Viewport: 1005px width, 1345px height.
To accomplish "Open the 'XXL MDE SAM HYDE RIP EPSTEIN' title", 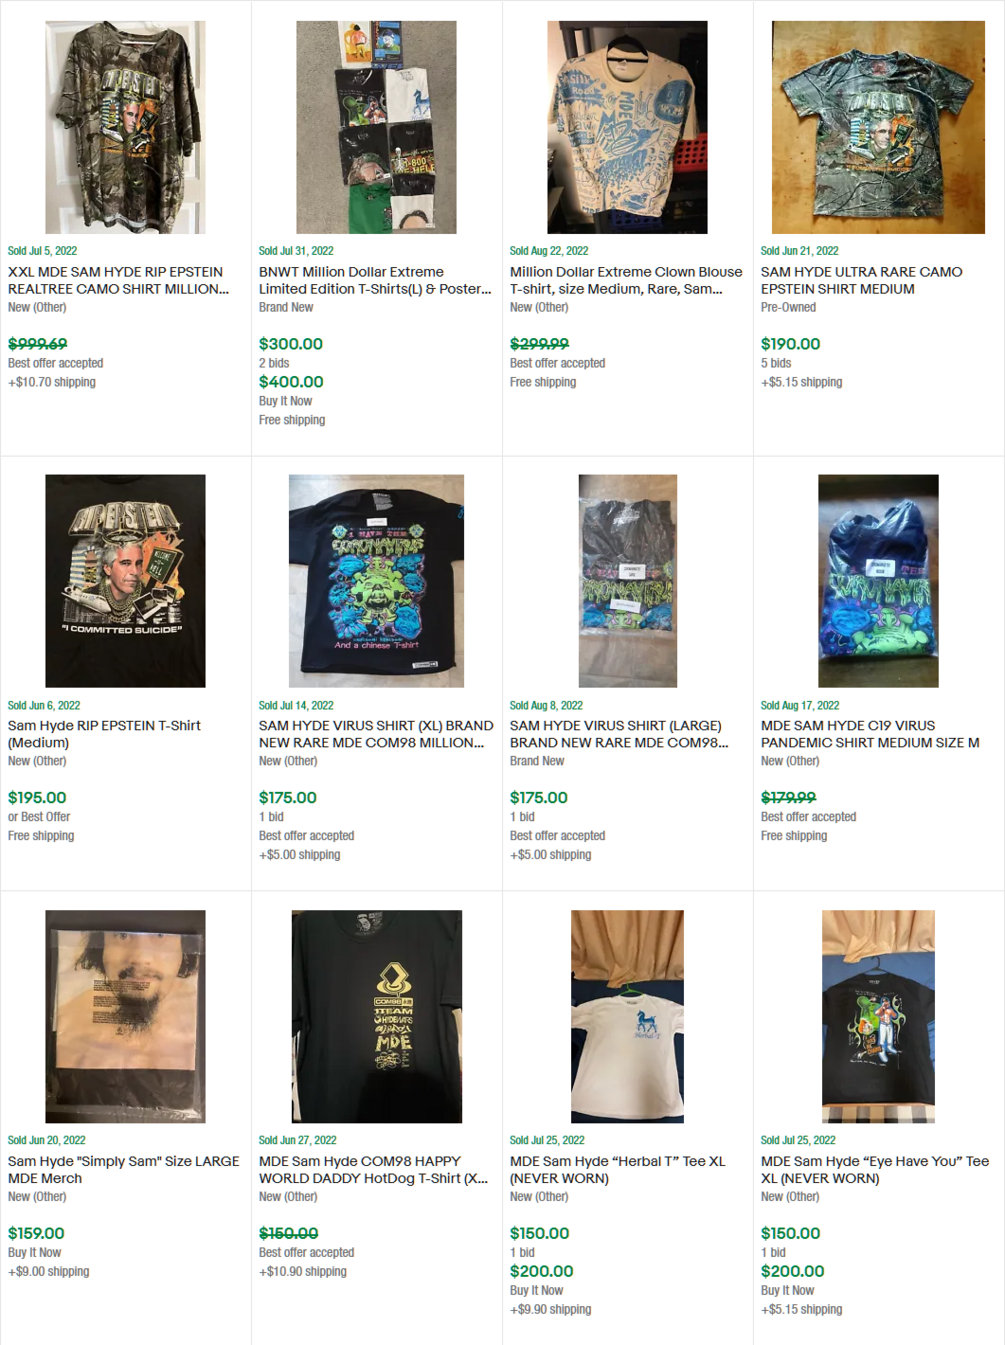I will pos(118,280).
